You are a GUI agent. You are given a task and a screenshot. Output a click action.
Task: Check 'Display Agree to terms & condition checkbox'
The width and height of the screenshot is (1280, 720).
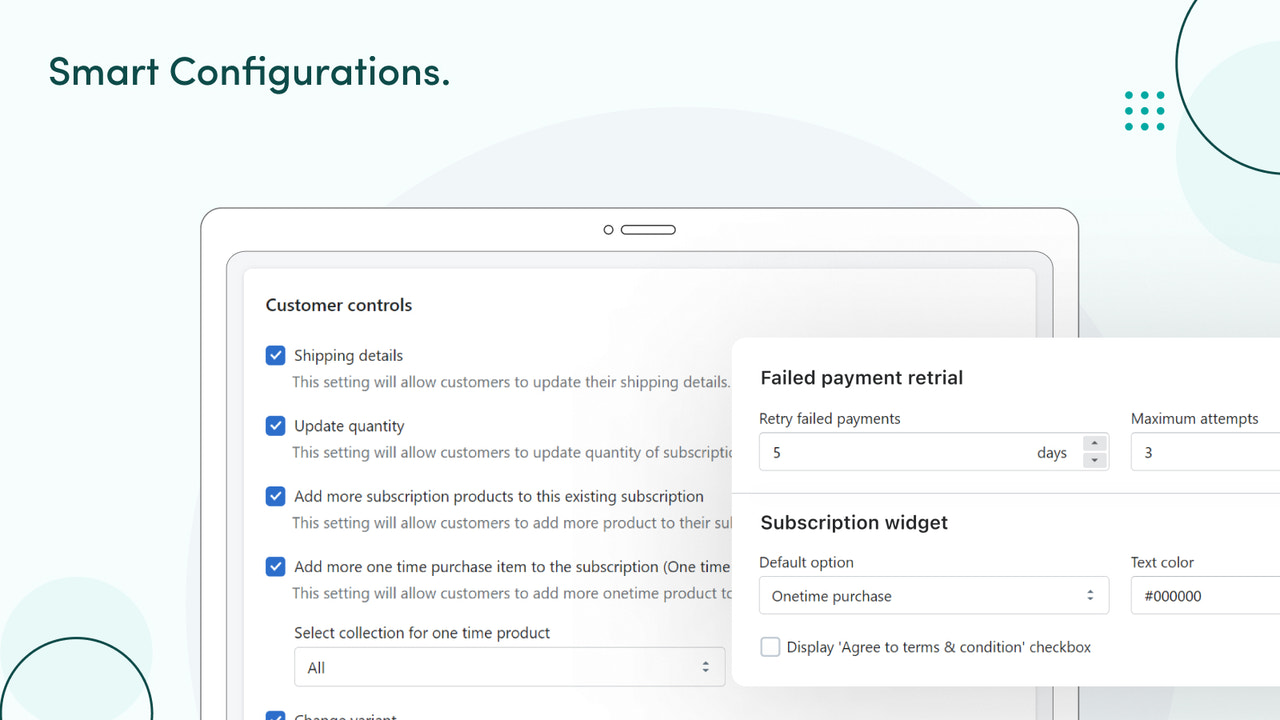[770, 647]
